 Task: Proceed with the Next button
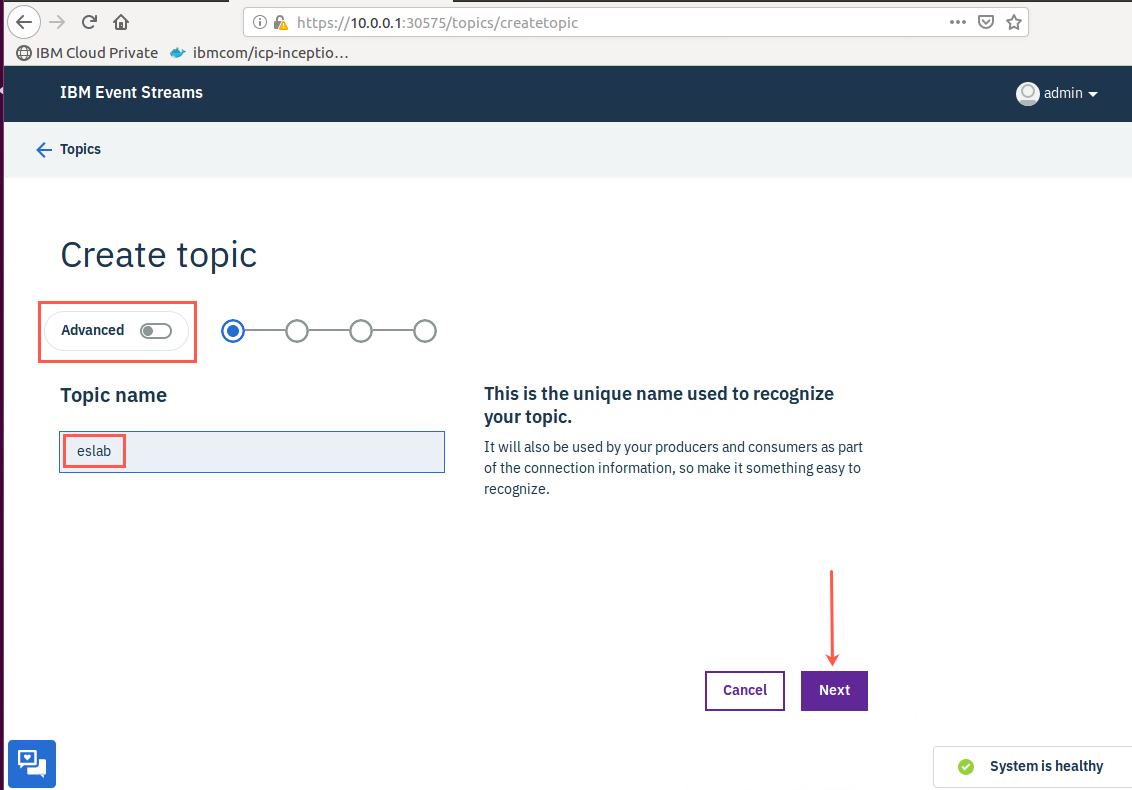[835, 691]
